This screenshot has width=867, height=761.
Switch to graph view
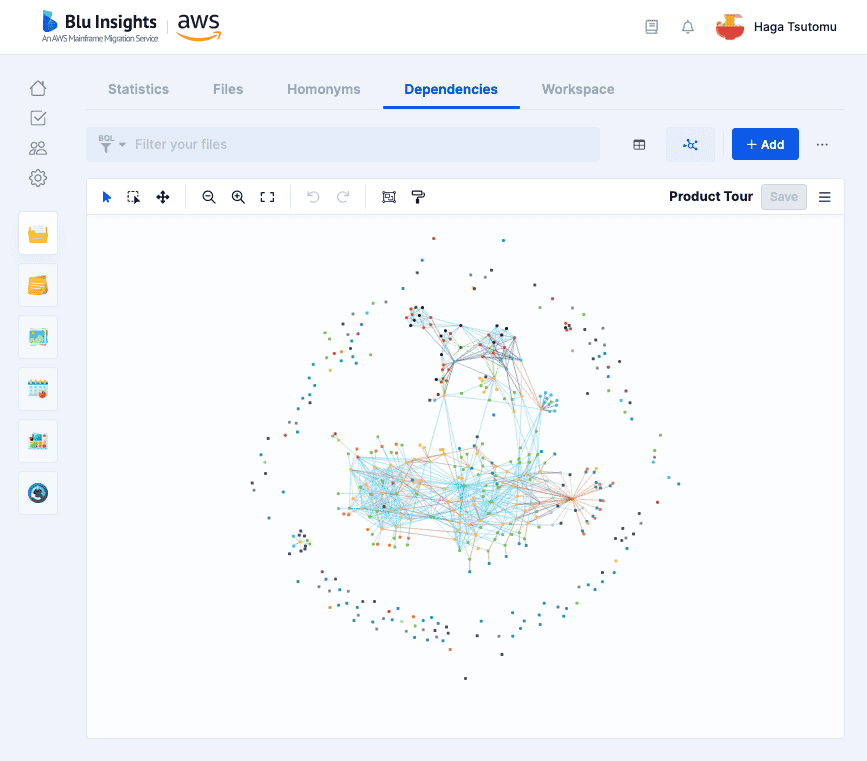[690, 144]
